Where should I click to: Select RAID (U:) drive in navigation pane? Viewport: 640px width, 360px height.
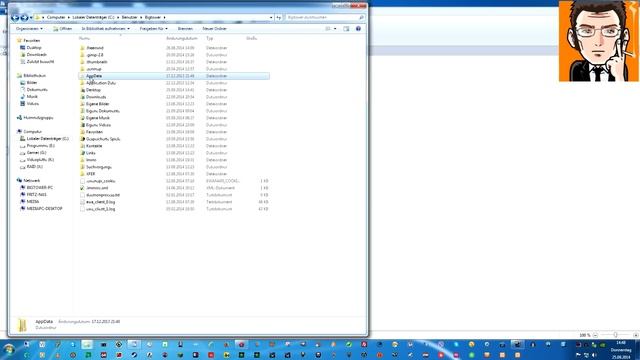[x=34, y=167]
